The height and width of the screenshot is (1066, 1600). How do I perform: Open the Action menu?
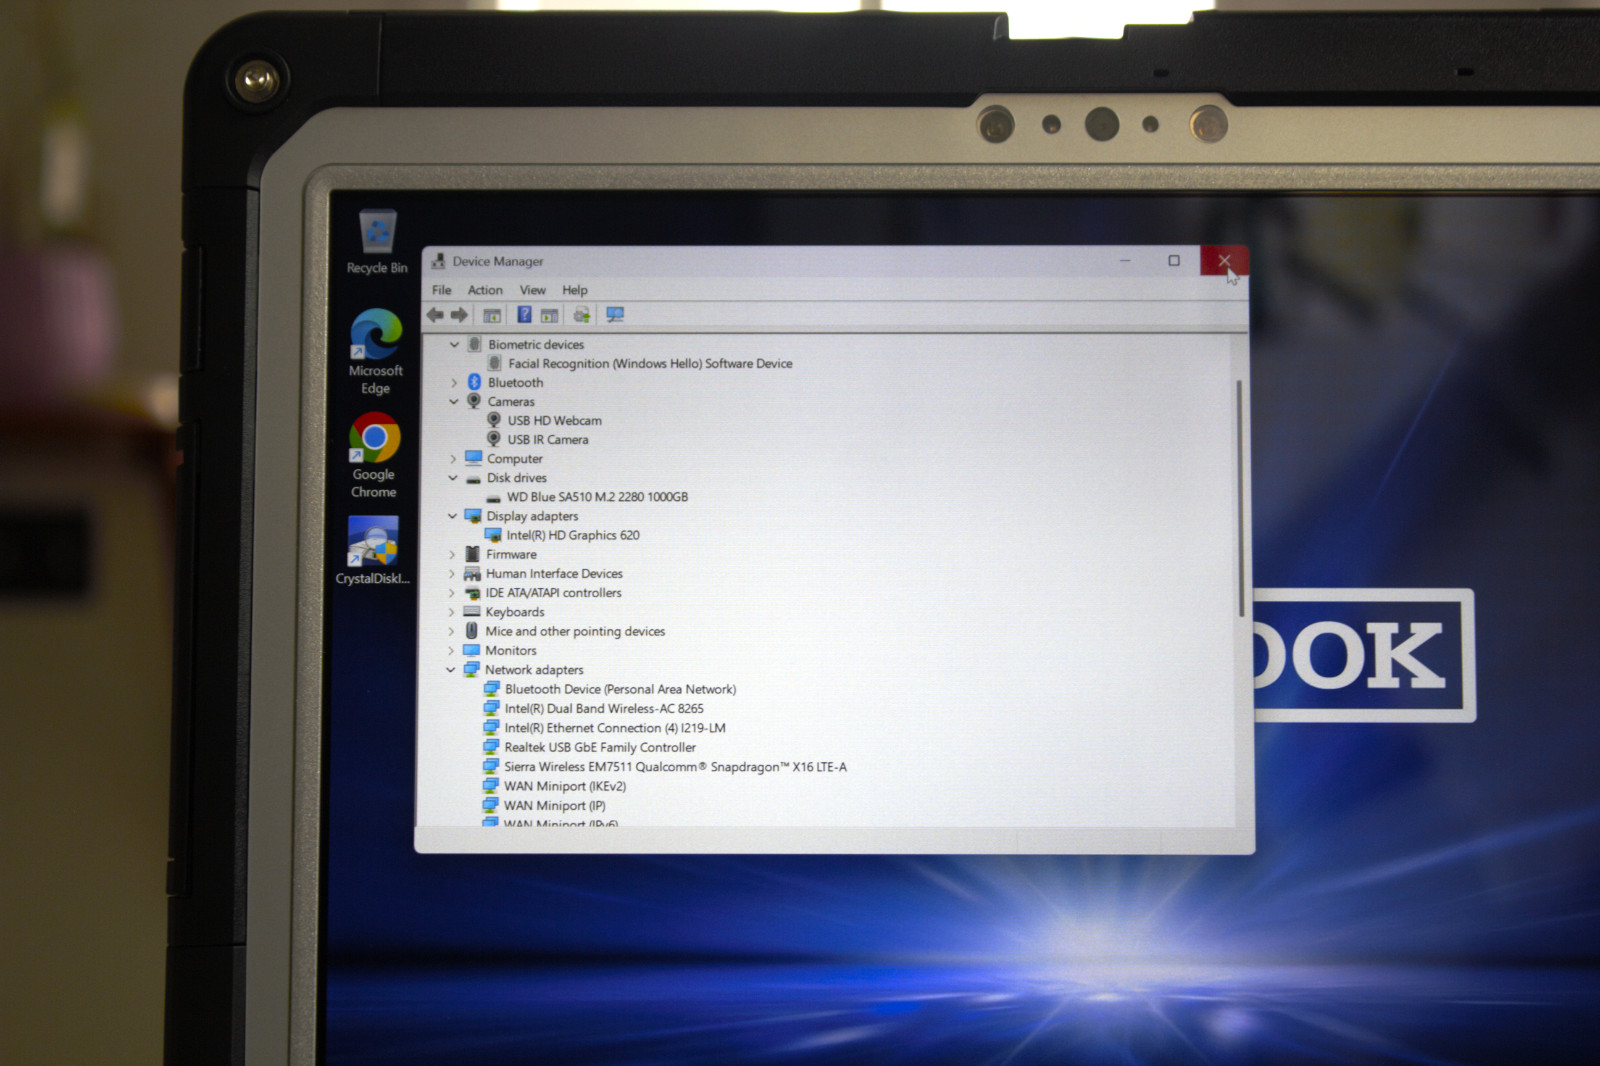[x=485, y=290]
